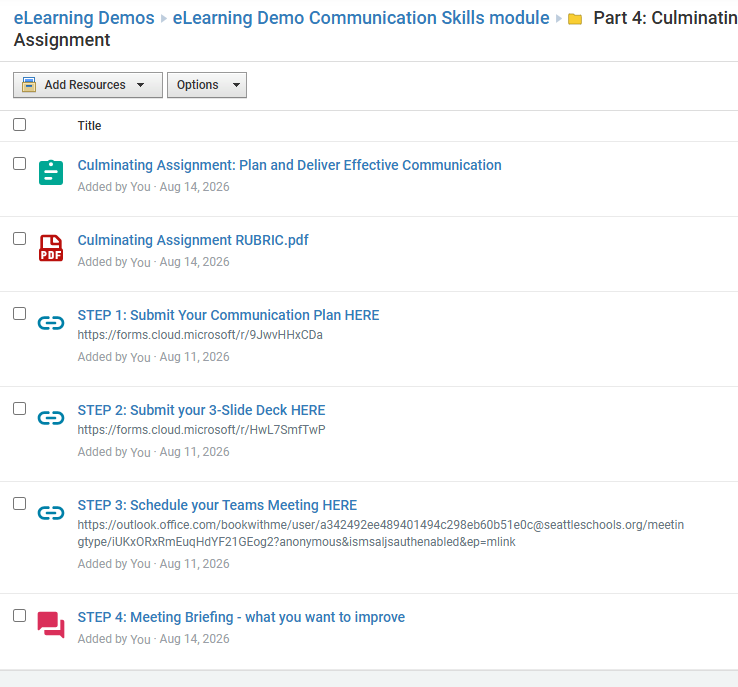The image size is (738, 687).
Task: Tick the STEP 3 Teams Meeting checkbox
Action: tap(19, 503)
